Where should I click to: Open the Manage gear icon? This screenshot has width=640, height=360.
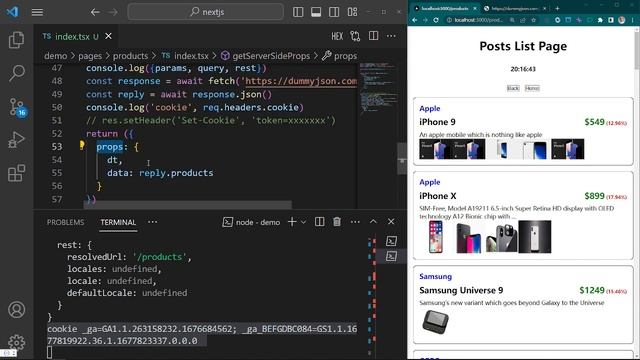(x=16, y=343)
